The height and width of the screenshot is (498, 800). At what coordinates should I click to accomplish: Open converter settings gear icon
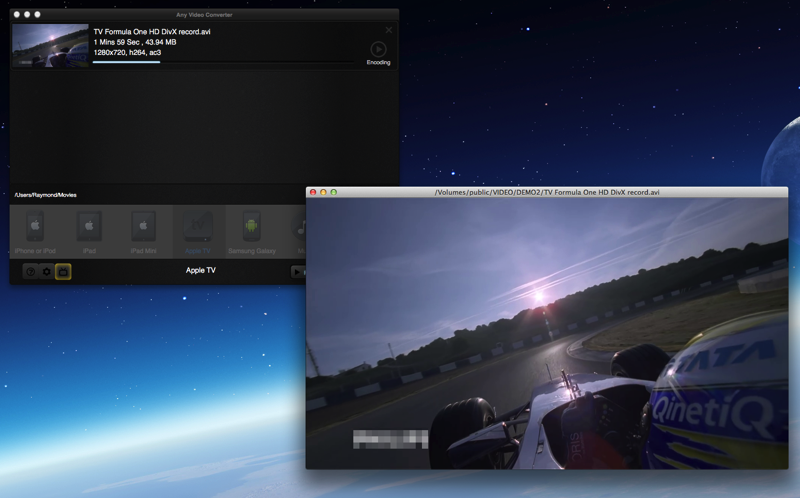click(46, 271)
